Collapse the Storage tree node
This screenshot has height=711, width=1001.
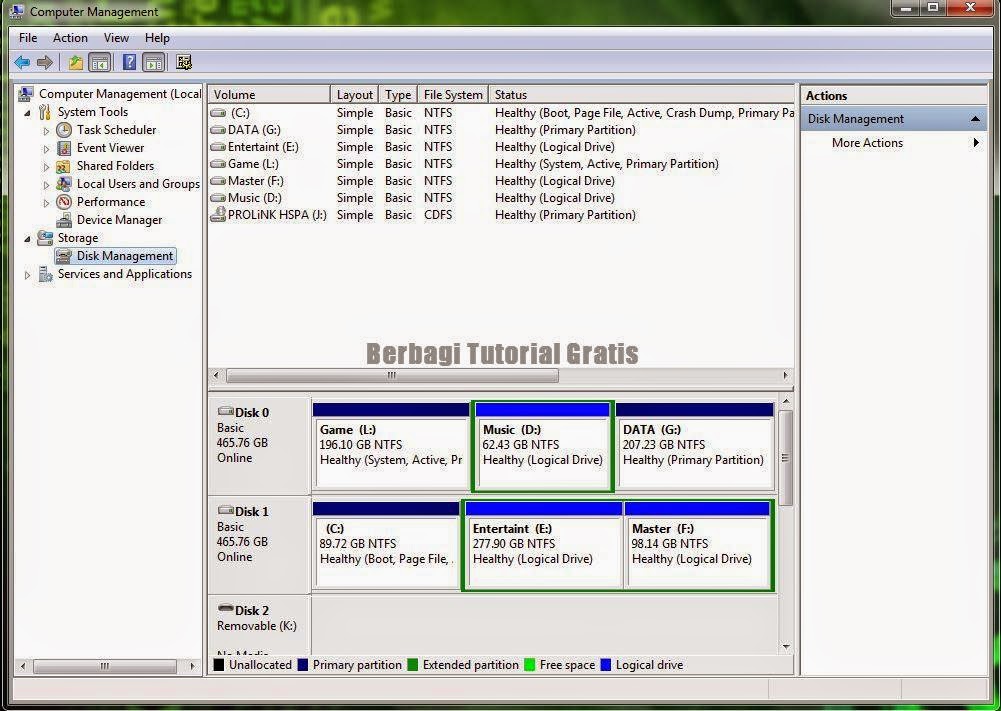pyautogui.click(x=26, y=237)
